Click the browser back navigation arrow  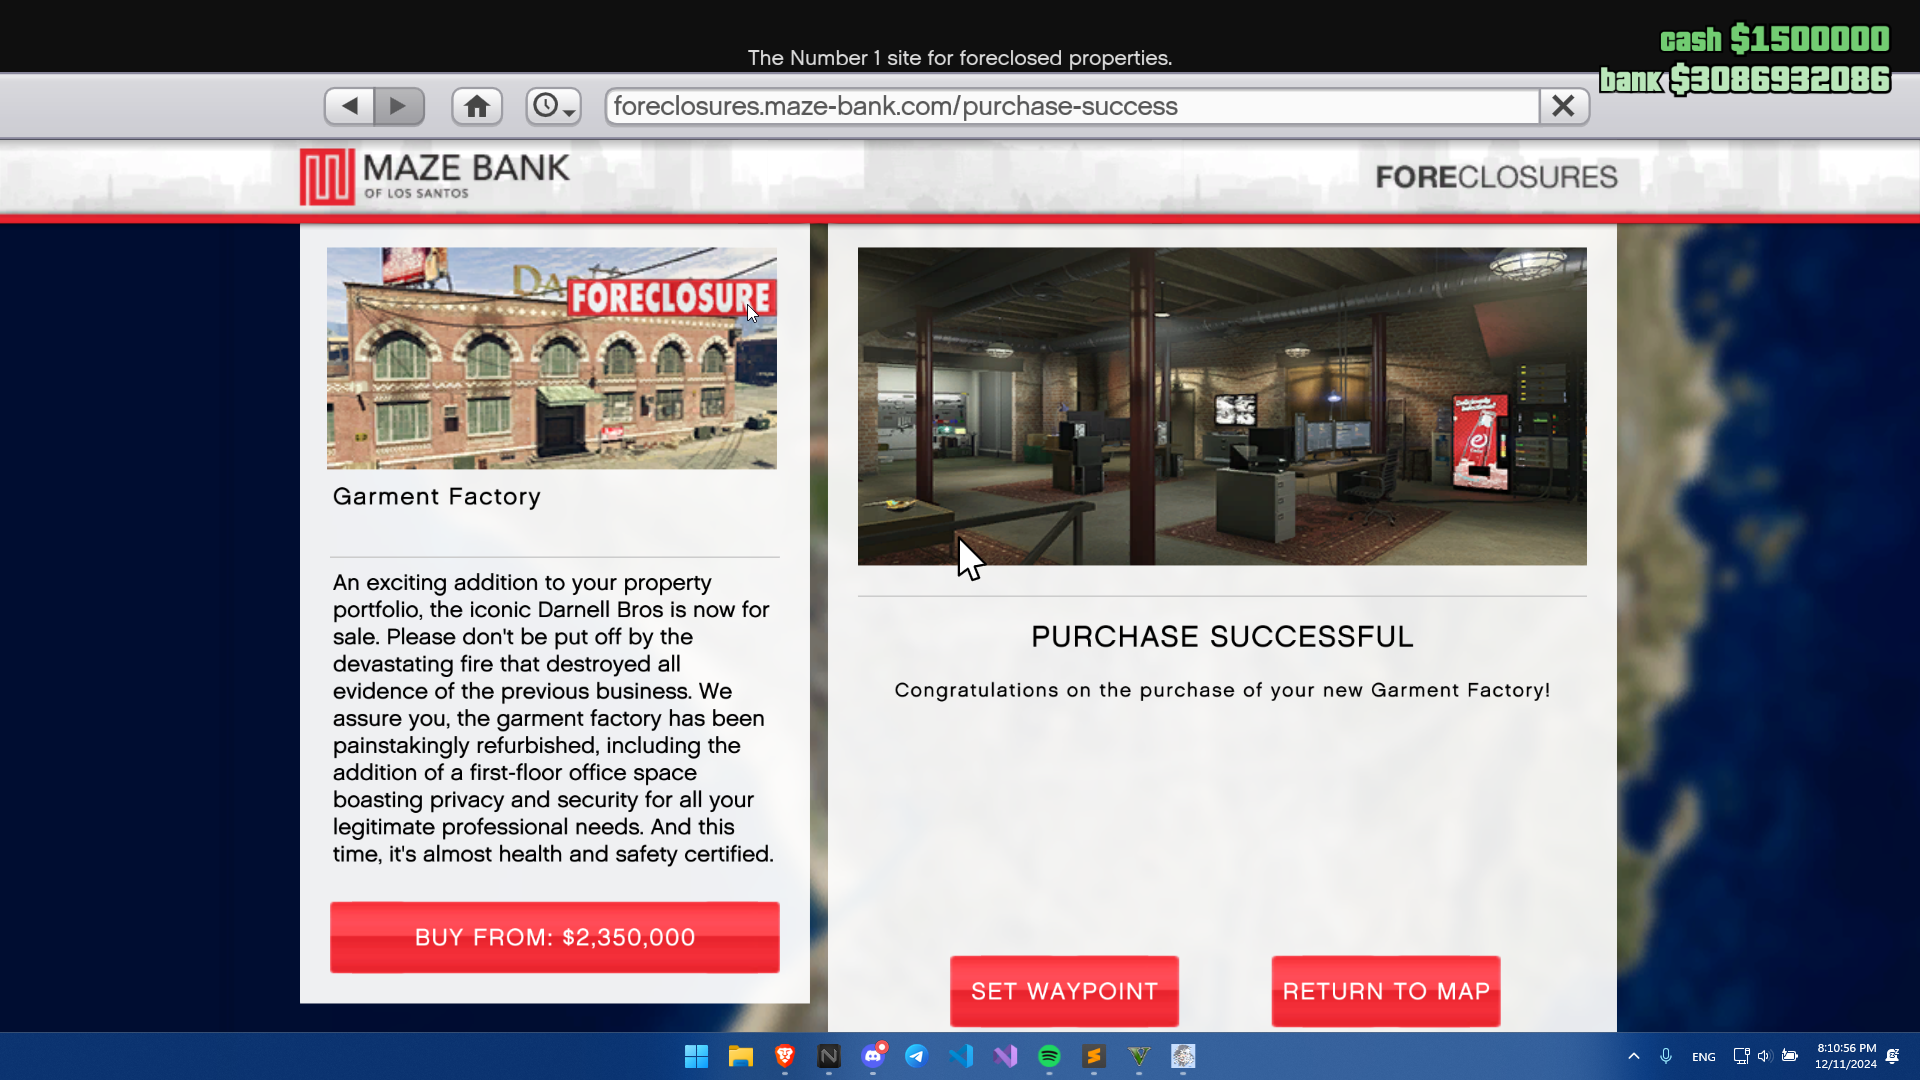[349, 105]
